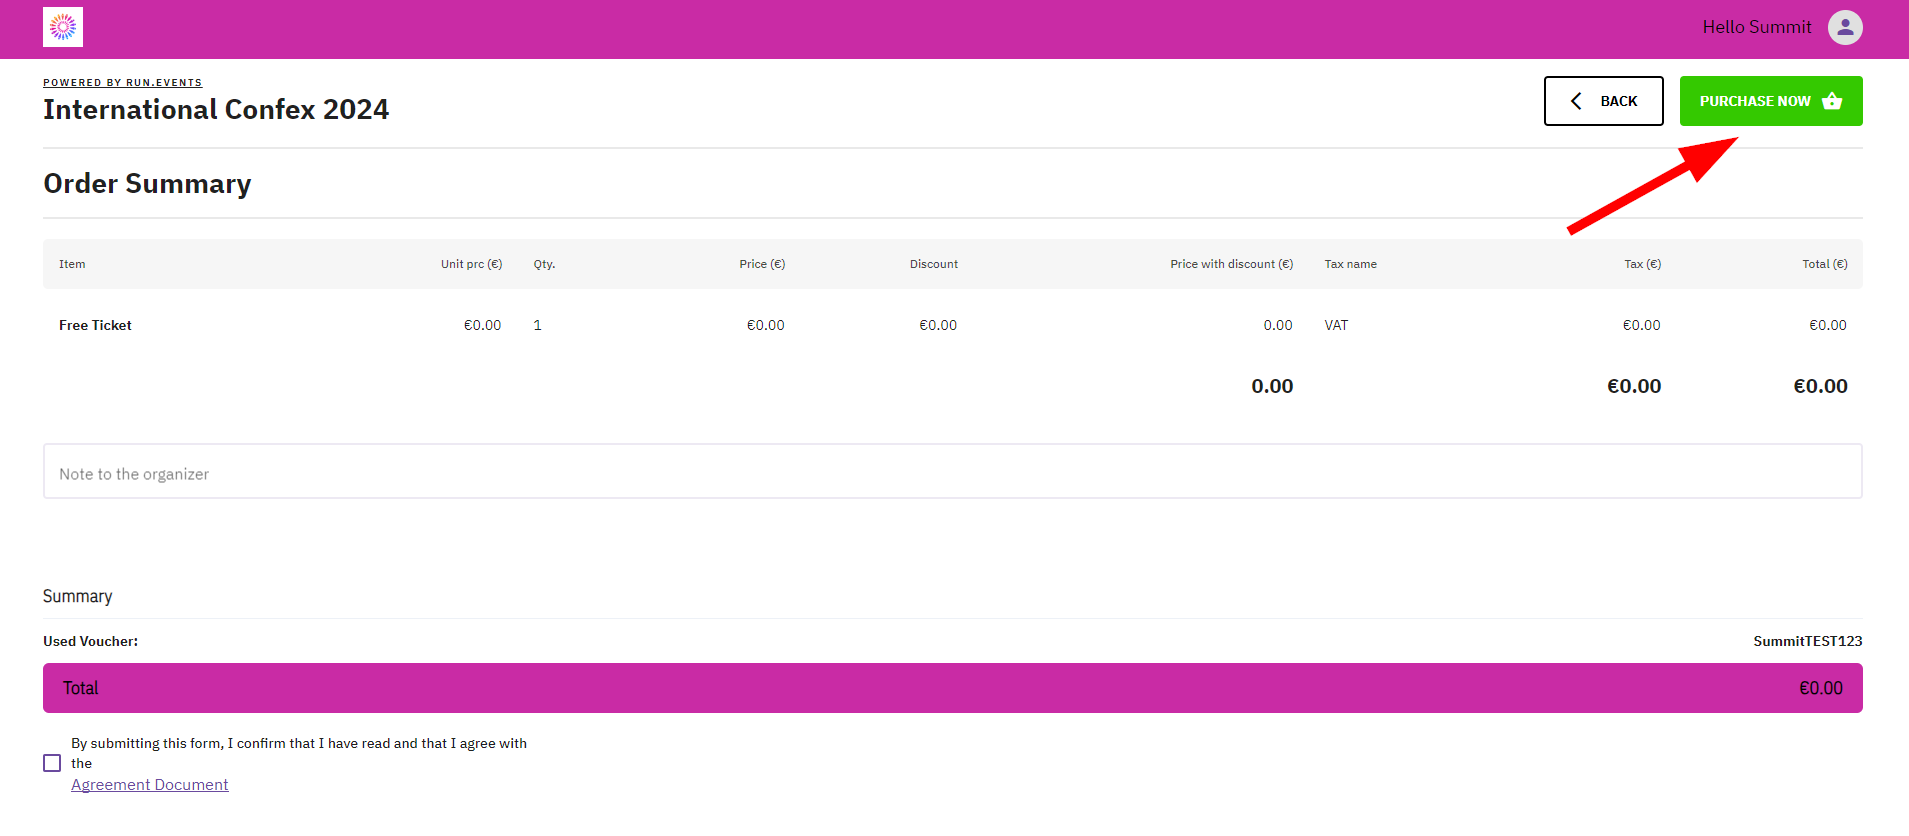Viewport: 1909px width, 836px height.
Task: Click the quantity value 1 for Free Ticket
Action: [x=537, y=325]
